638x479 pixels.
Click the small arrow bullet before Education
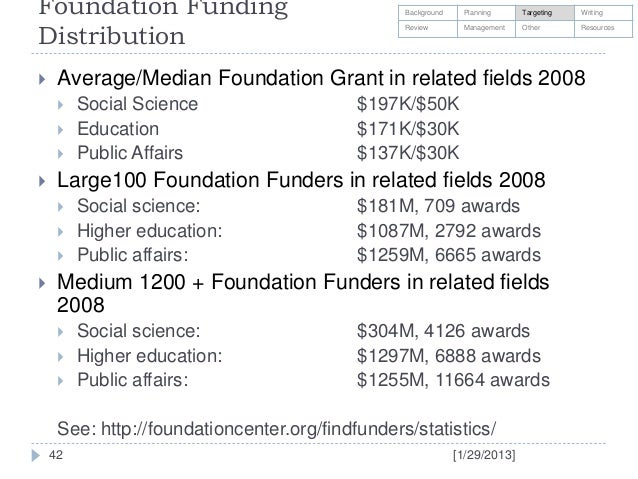61,130
